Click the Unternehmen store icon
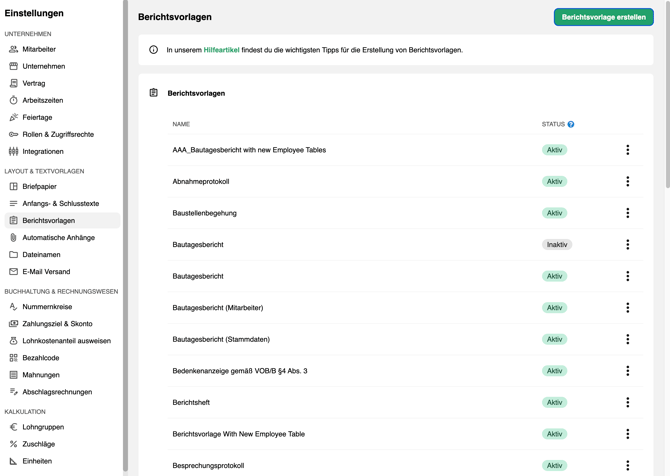Screen dimensions: 670x476 point(14,66)
